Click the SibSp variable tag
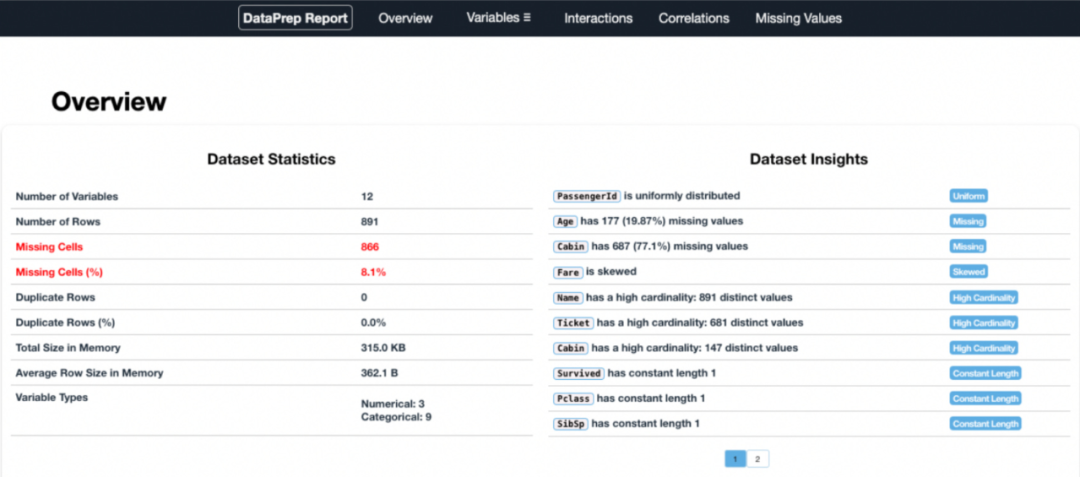The height and width of the screenshot is (477, 1080). click(571, 424)
